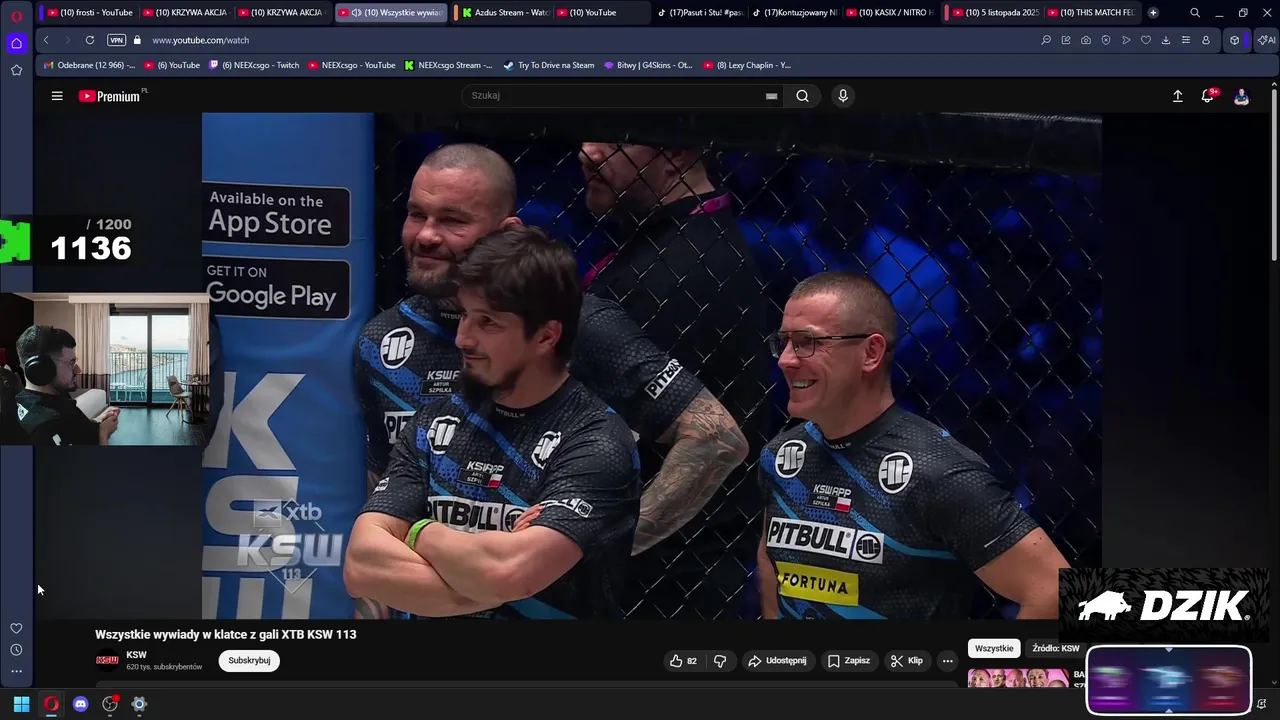Open the on-screen keyboard icon in search
The image size is (1280, 720).
(x=771, y=96)
